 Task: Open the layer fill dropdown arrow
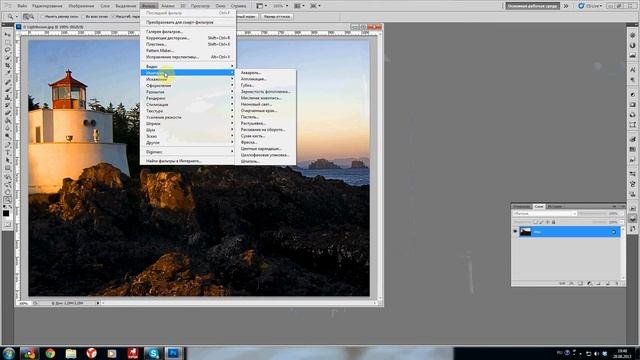tap(621, 222)
